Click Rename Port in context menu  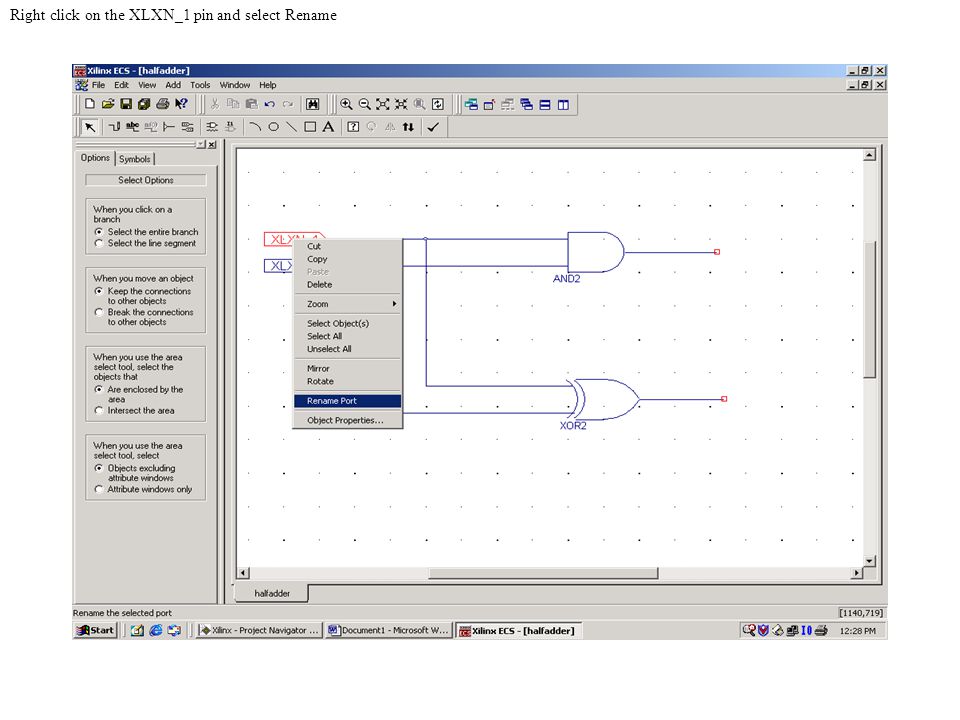click(x=347, y=401)
